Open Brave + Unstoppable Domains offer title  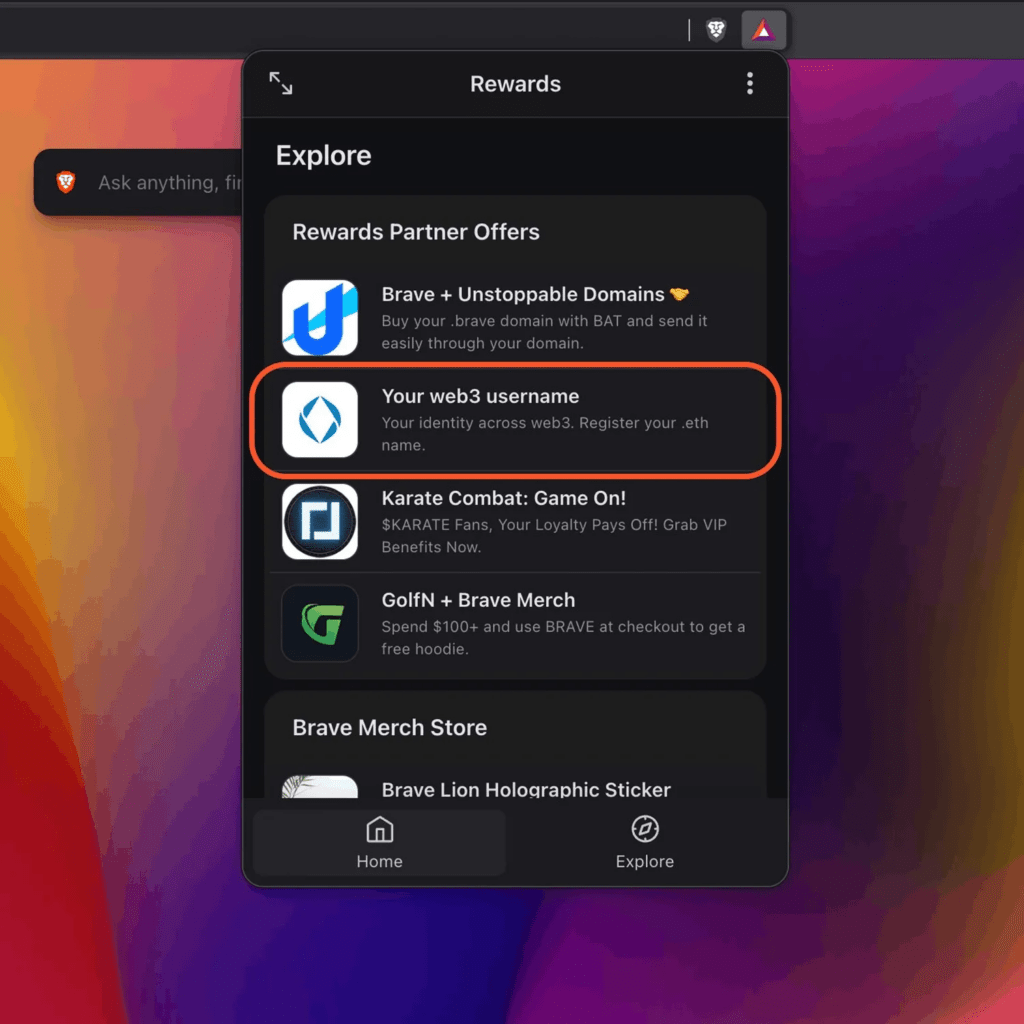536,295
